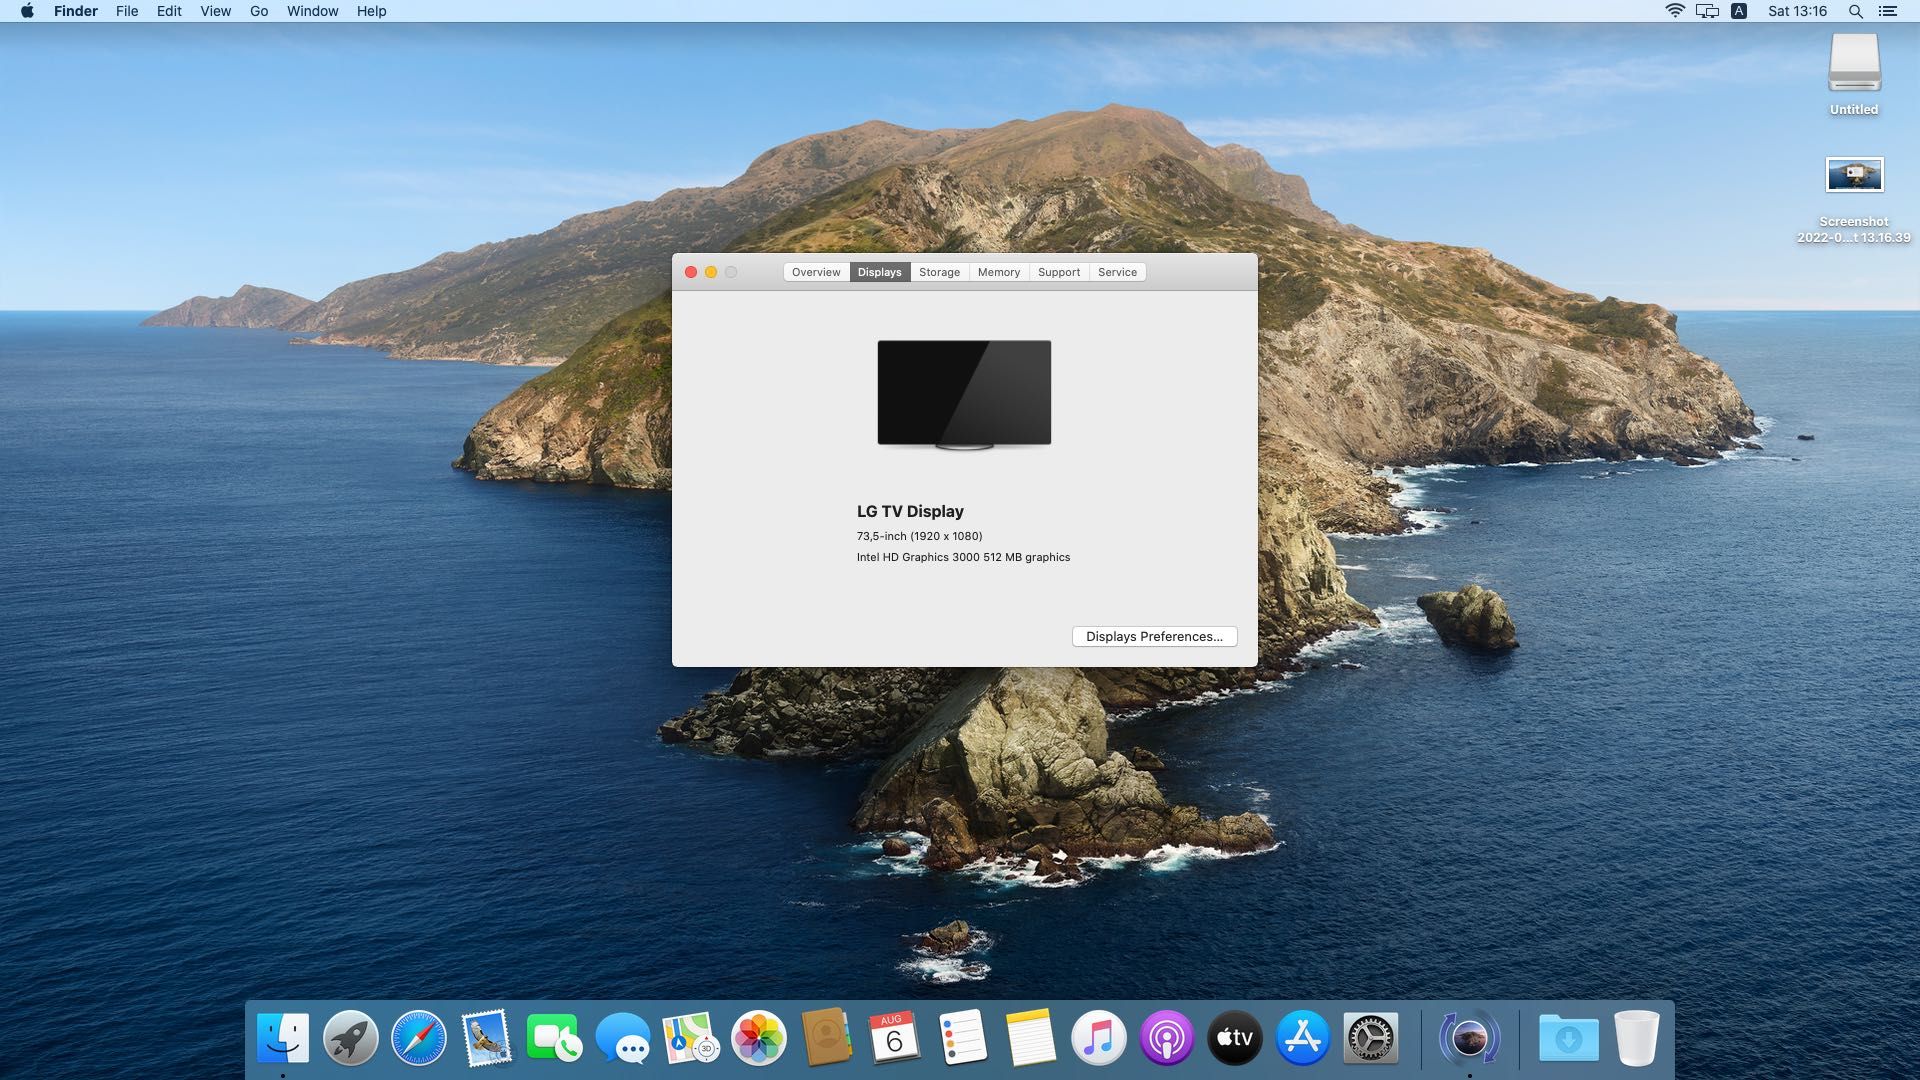Click Intel HD Graphics 3000 text
Image resolution: width=1920 pixels, height=1080 pixels.
(x=963, y=557)
